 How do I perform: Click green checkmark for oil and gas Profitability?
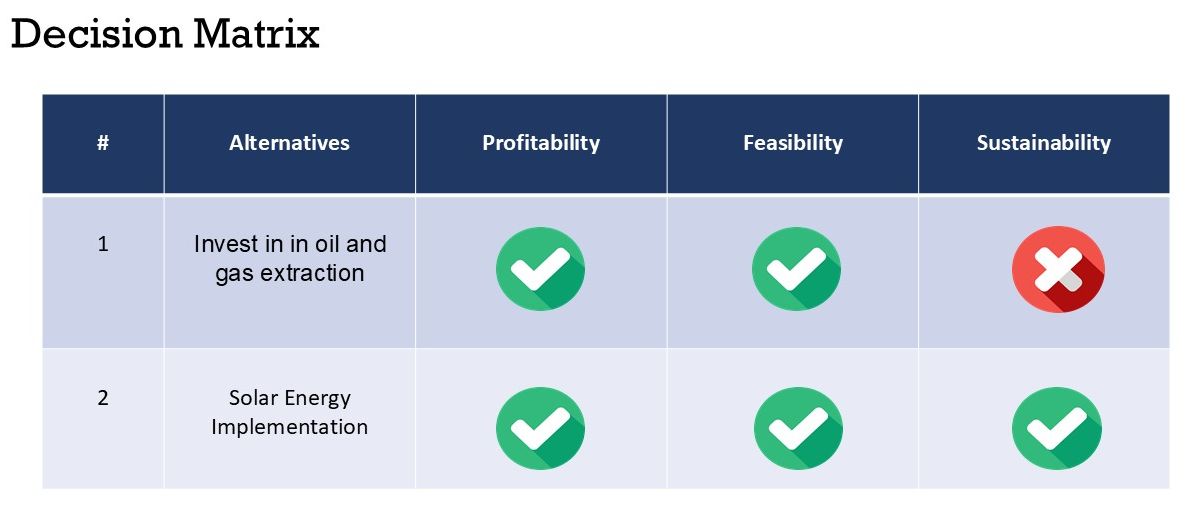click(540, 270)
